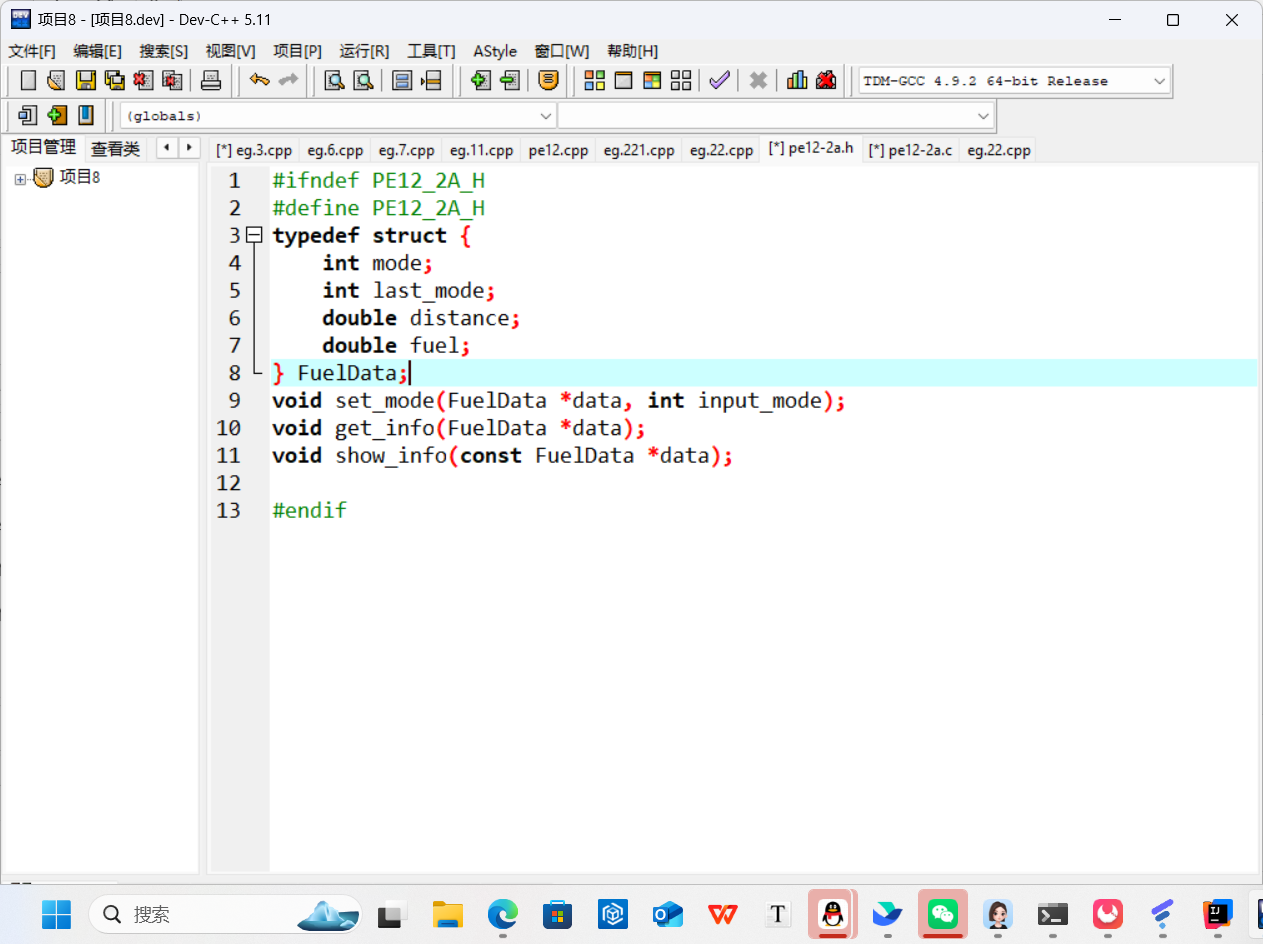1263x944 pixels.
Task: Open Find with the magnifier toolbar icon
Action: click(335, 81)
